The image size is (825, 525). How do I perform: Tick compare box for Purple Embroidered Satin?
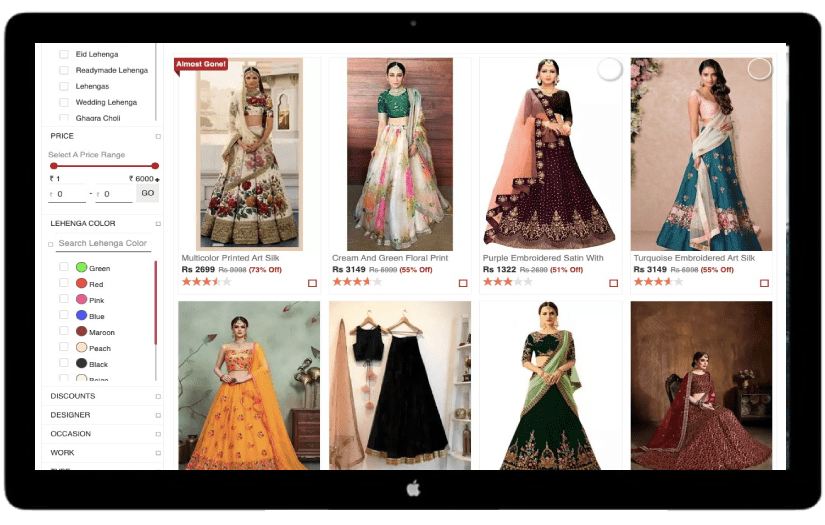click(613, 283)
